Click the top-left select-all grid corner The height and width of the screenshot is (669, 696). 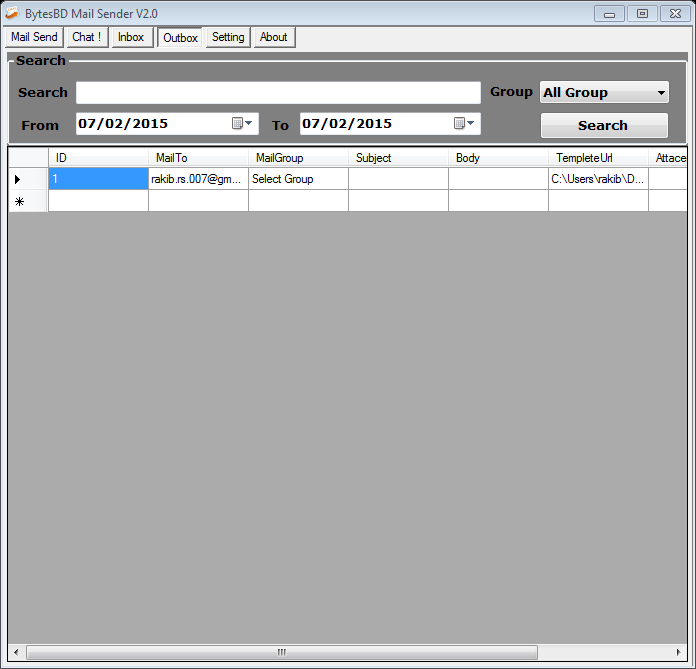click(x=28, y=158)
